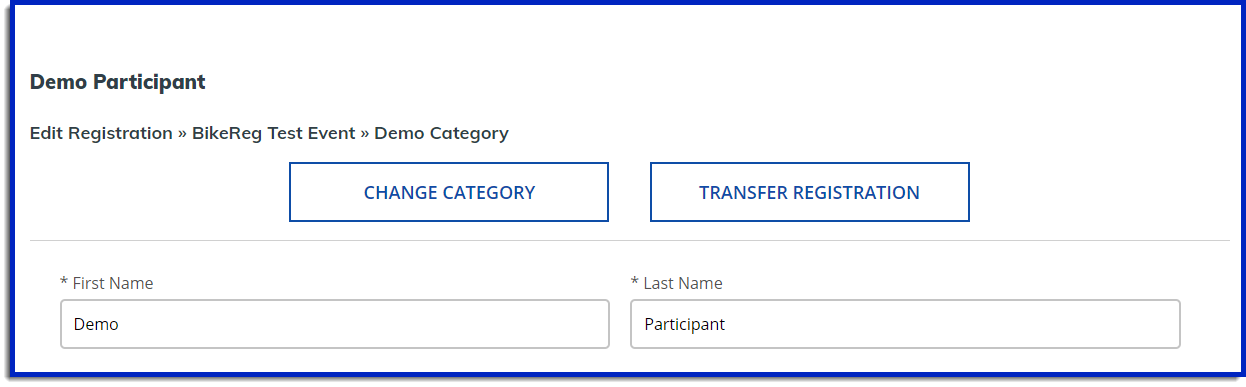Click the » separator before Demo Category
The image size is (1246, 387).
[x=365, y=133]
